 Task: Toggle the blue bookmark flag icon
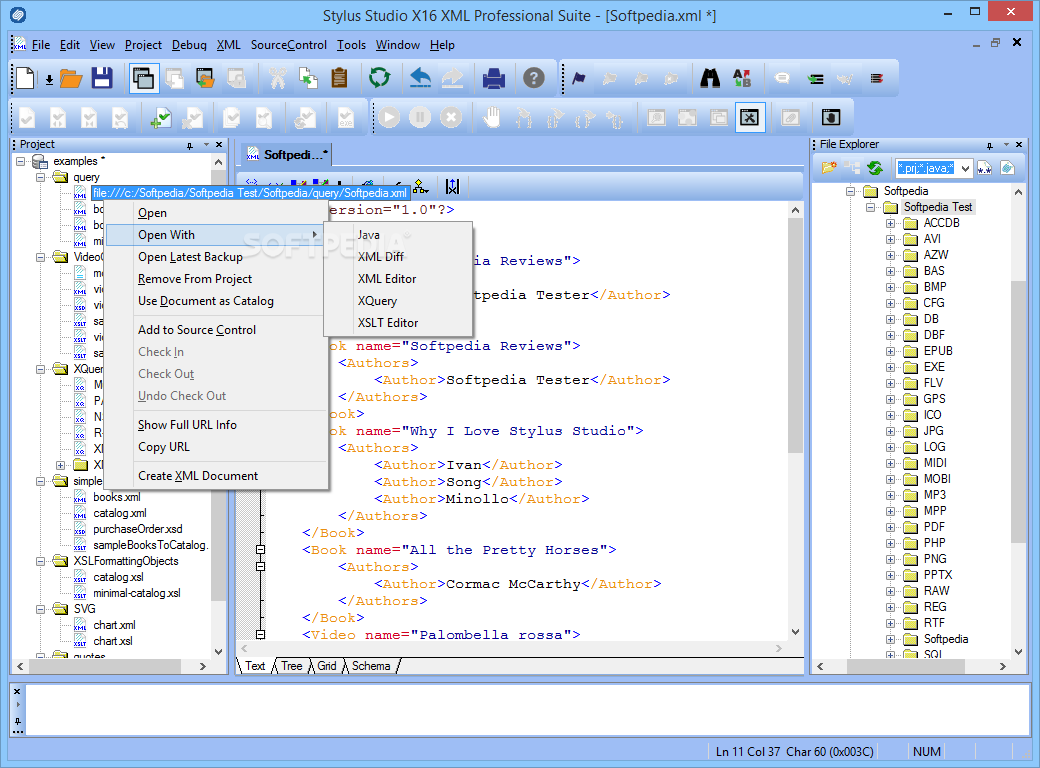pos(578,78)
